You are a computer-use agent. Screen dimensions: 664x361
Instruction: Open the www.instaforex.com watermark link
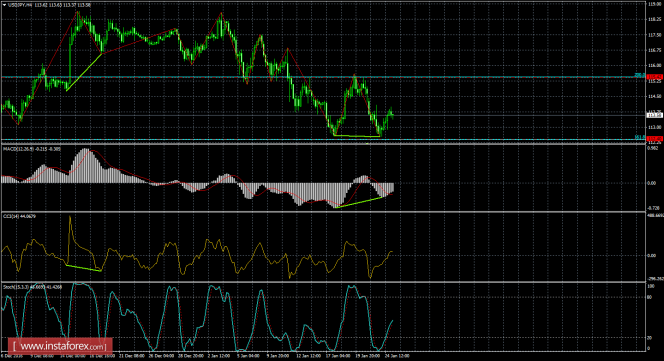pyautogui.click(x=60, y=346)
